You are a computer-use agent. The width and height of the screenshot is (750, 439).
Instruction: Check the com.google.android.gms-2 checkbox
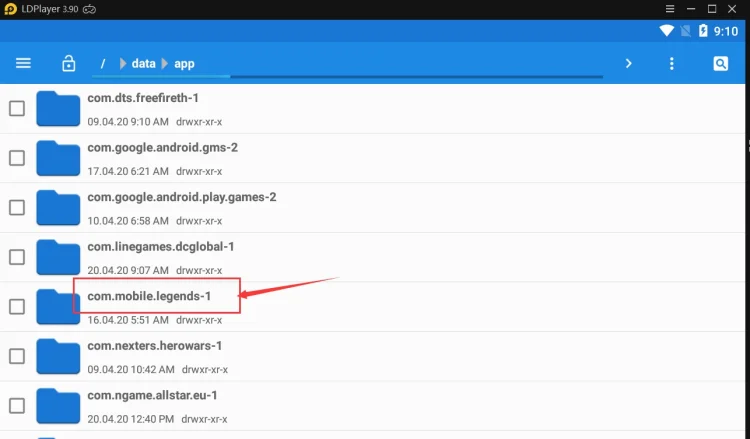tap(17, 158)
